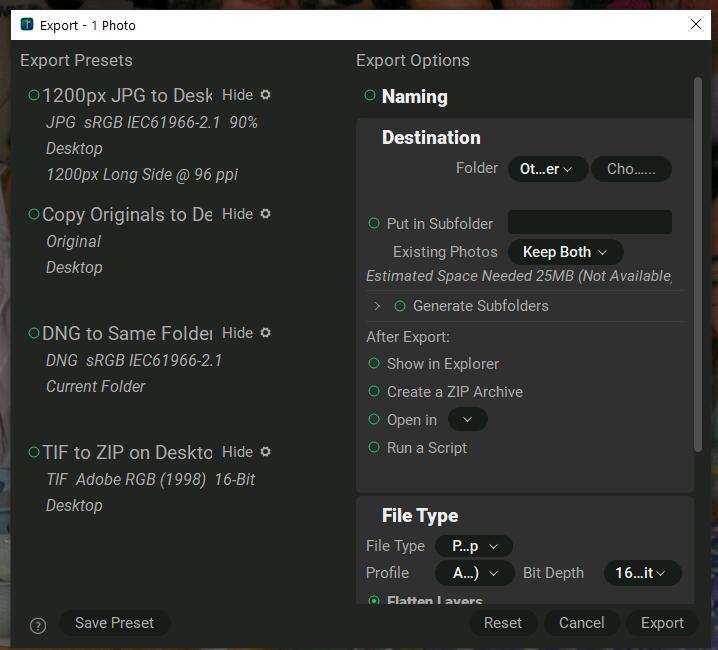Click gear icon beside DNG to Same Folder
This screenshot has width=718, height=650.
pyautogui.click(x=265, y=333)
